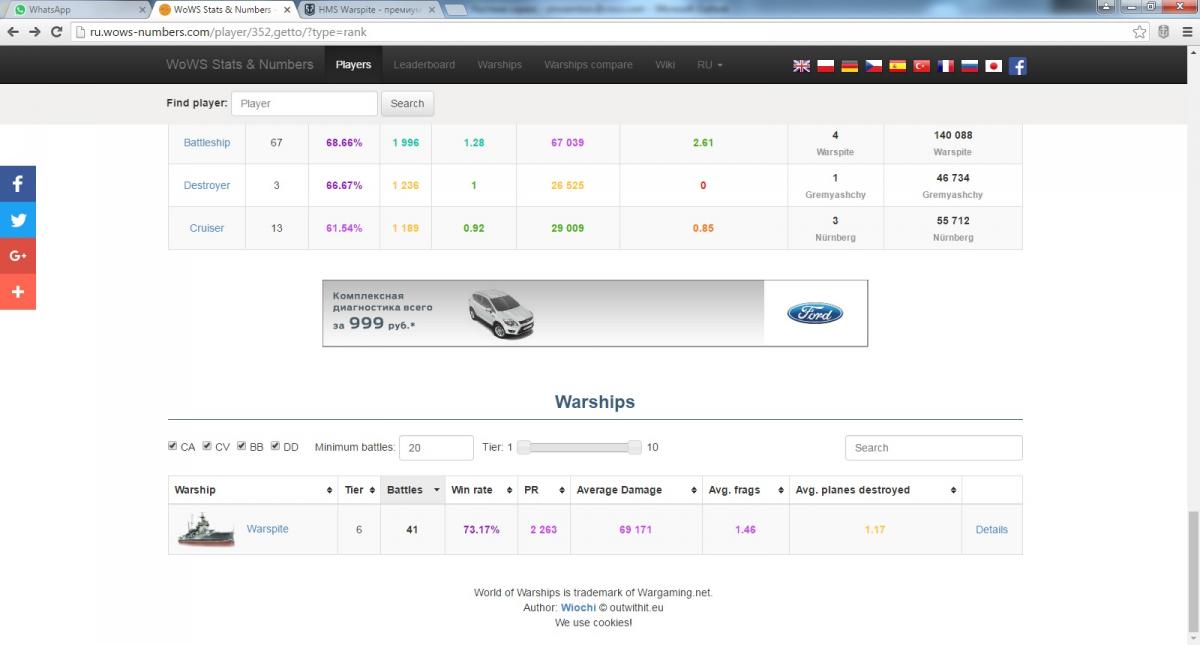Click the 69 171 average damage value
The height and width of the screenshot is (645, 1200).
[635, 530]
